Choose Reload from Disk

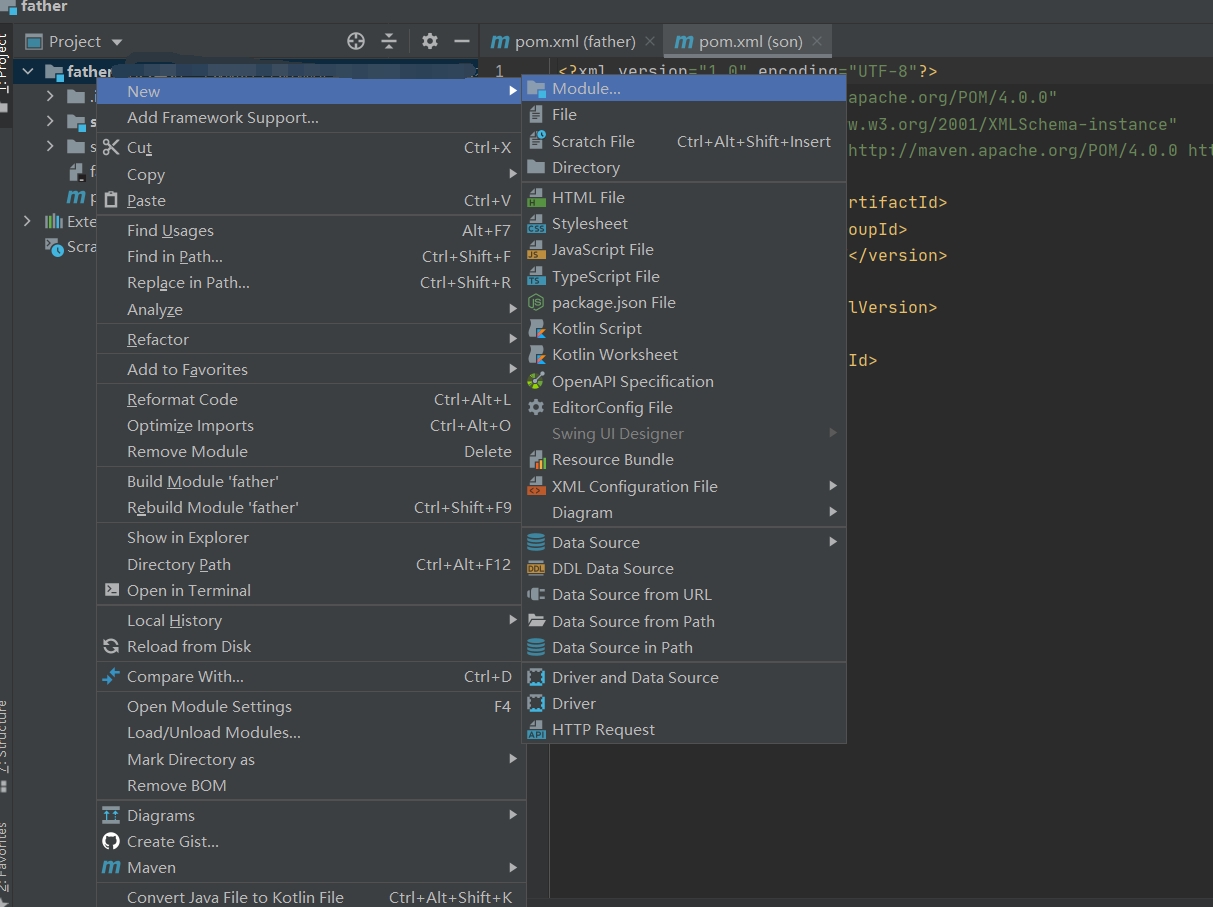[x=188, y=646]
